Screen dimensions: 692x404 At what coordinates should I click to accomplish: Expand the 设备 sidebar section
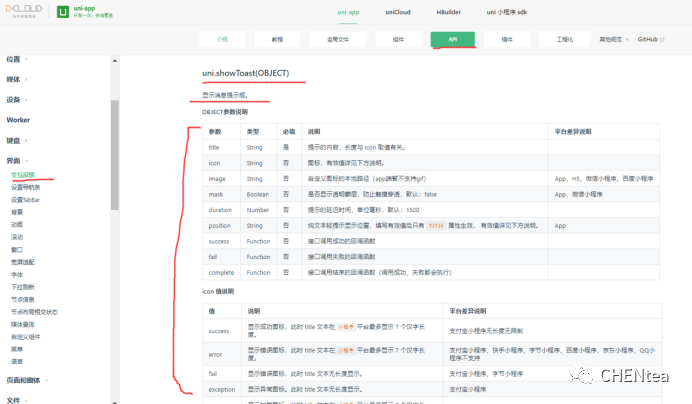pos(17,100)
